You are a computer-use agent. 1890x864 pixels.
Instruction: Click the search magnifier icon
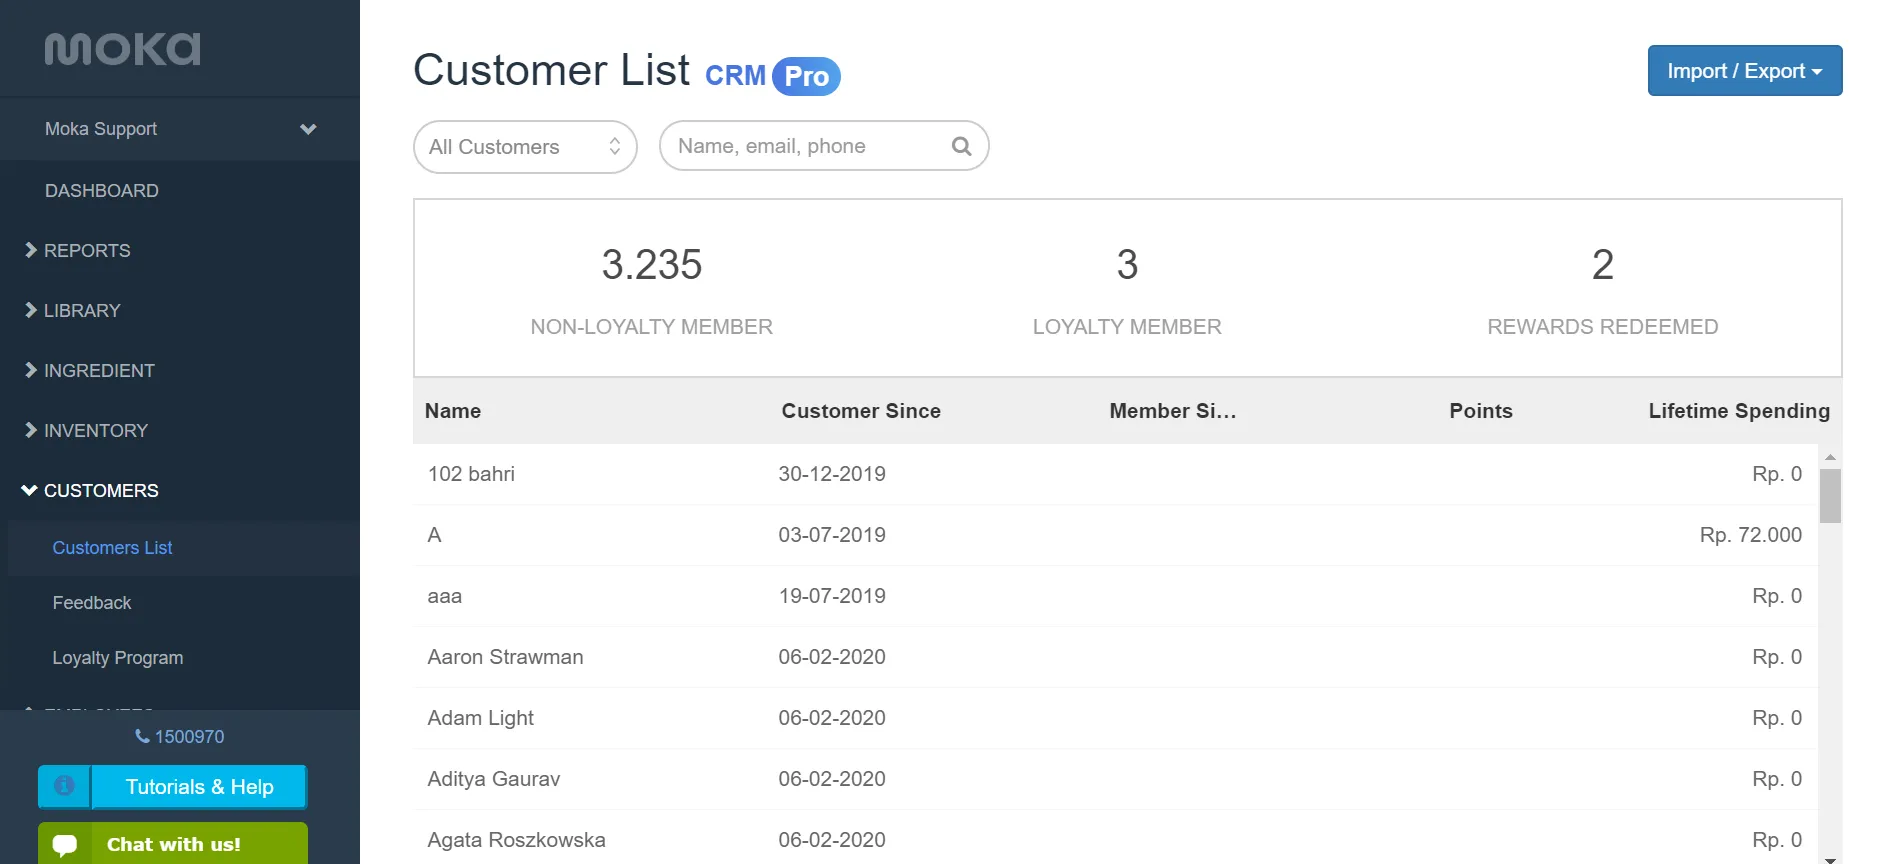[961, 146]
